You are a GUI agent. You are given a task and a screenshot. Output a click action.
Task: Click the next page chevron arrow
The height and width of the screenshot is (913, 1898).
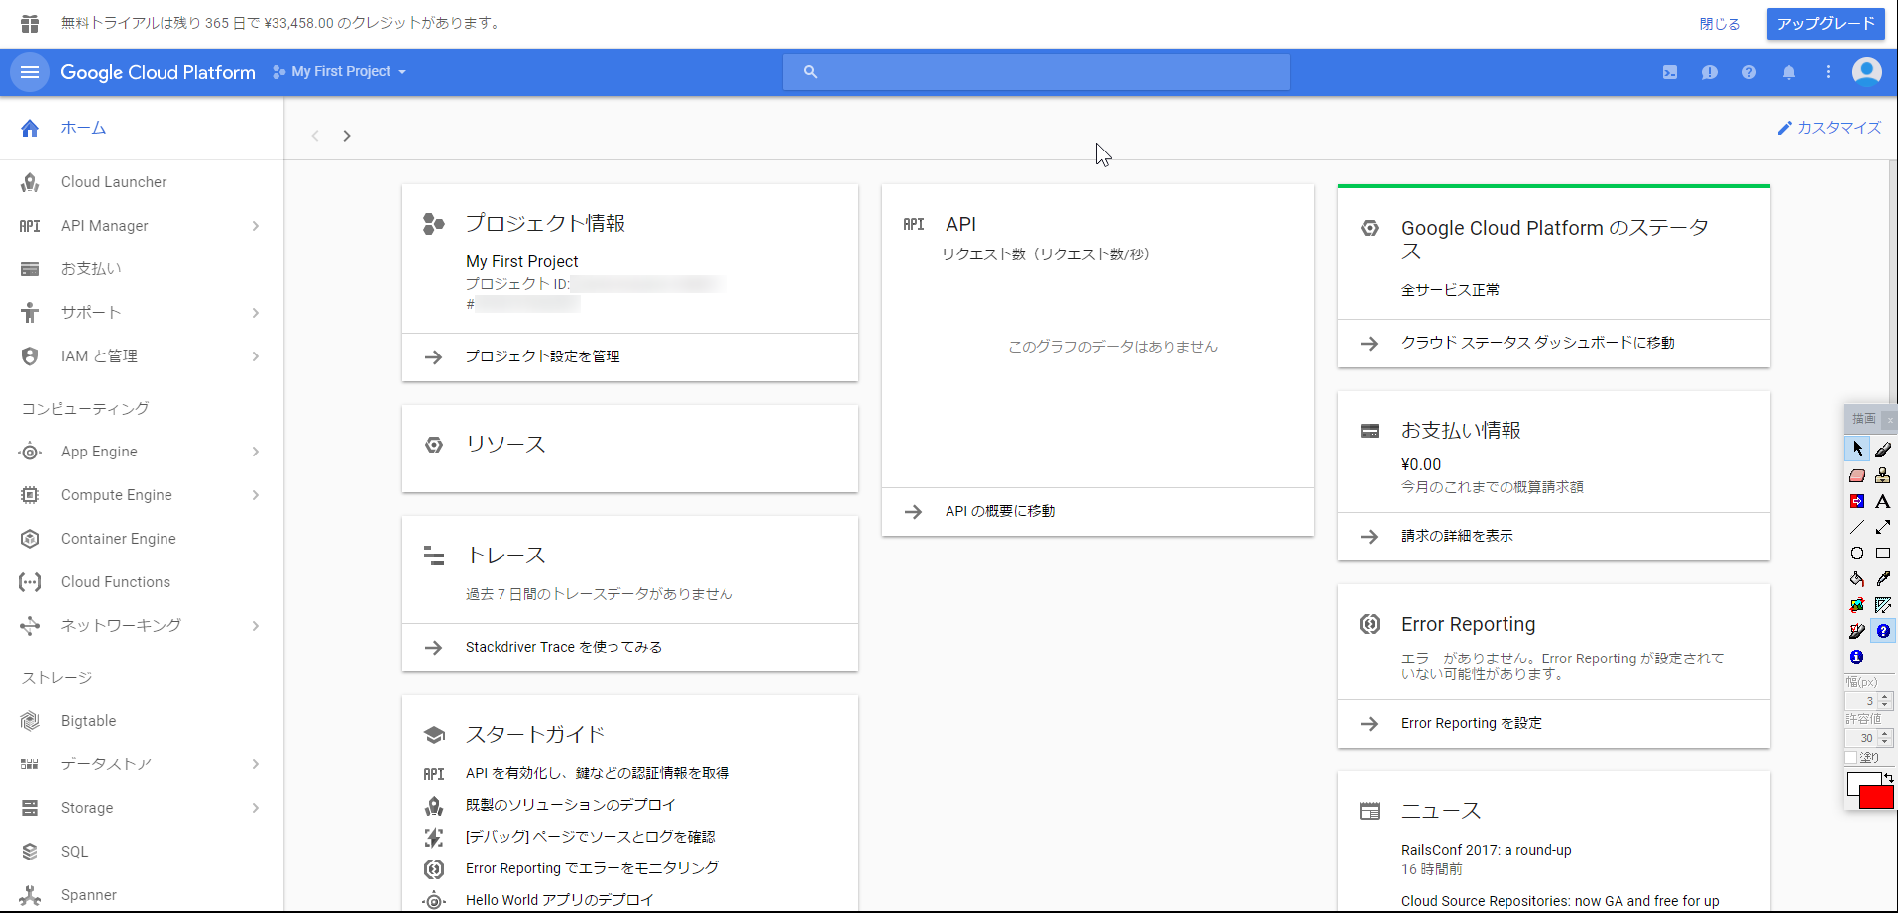point(347,136)
